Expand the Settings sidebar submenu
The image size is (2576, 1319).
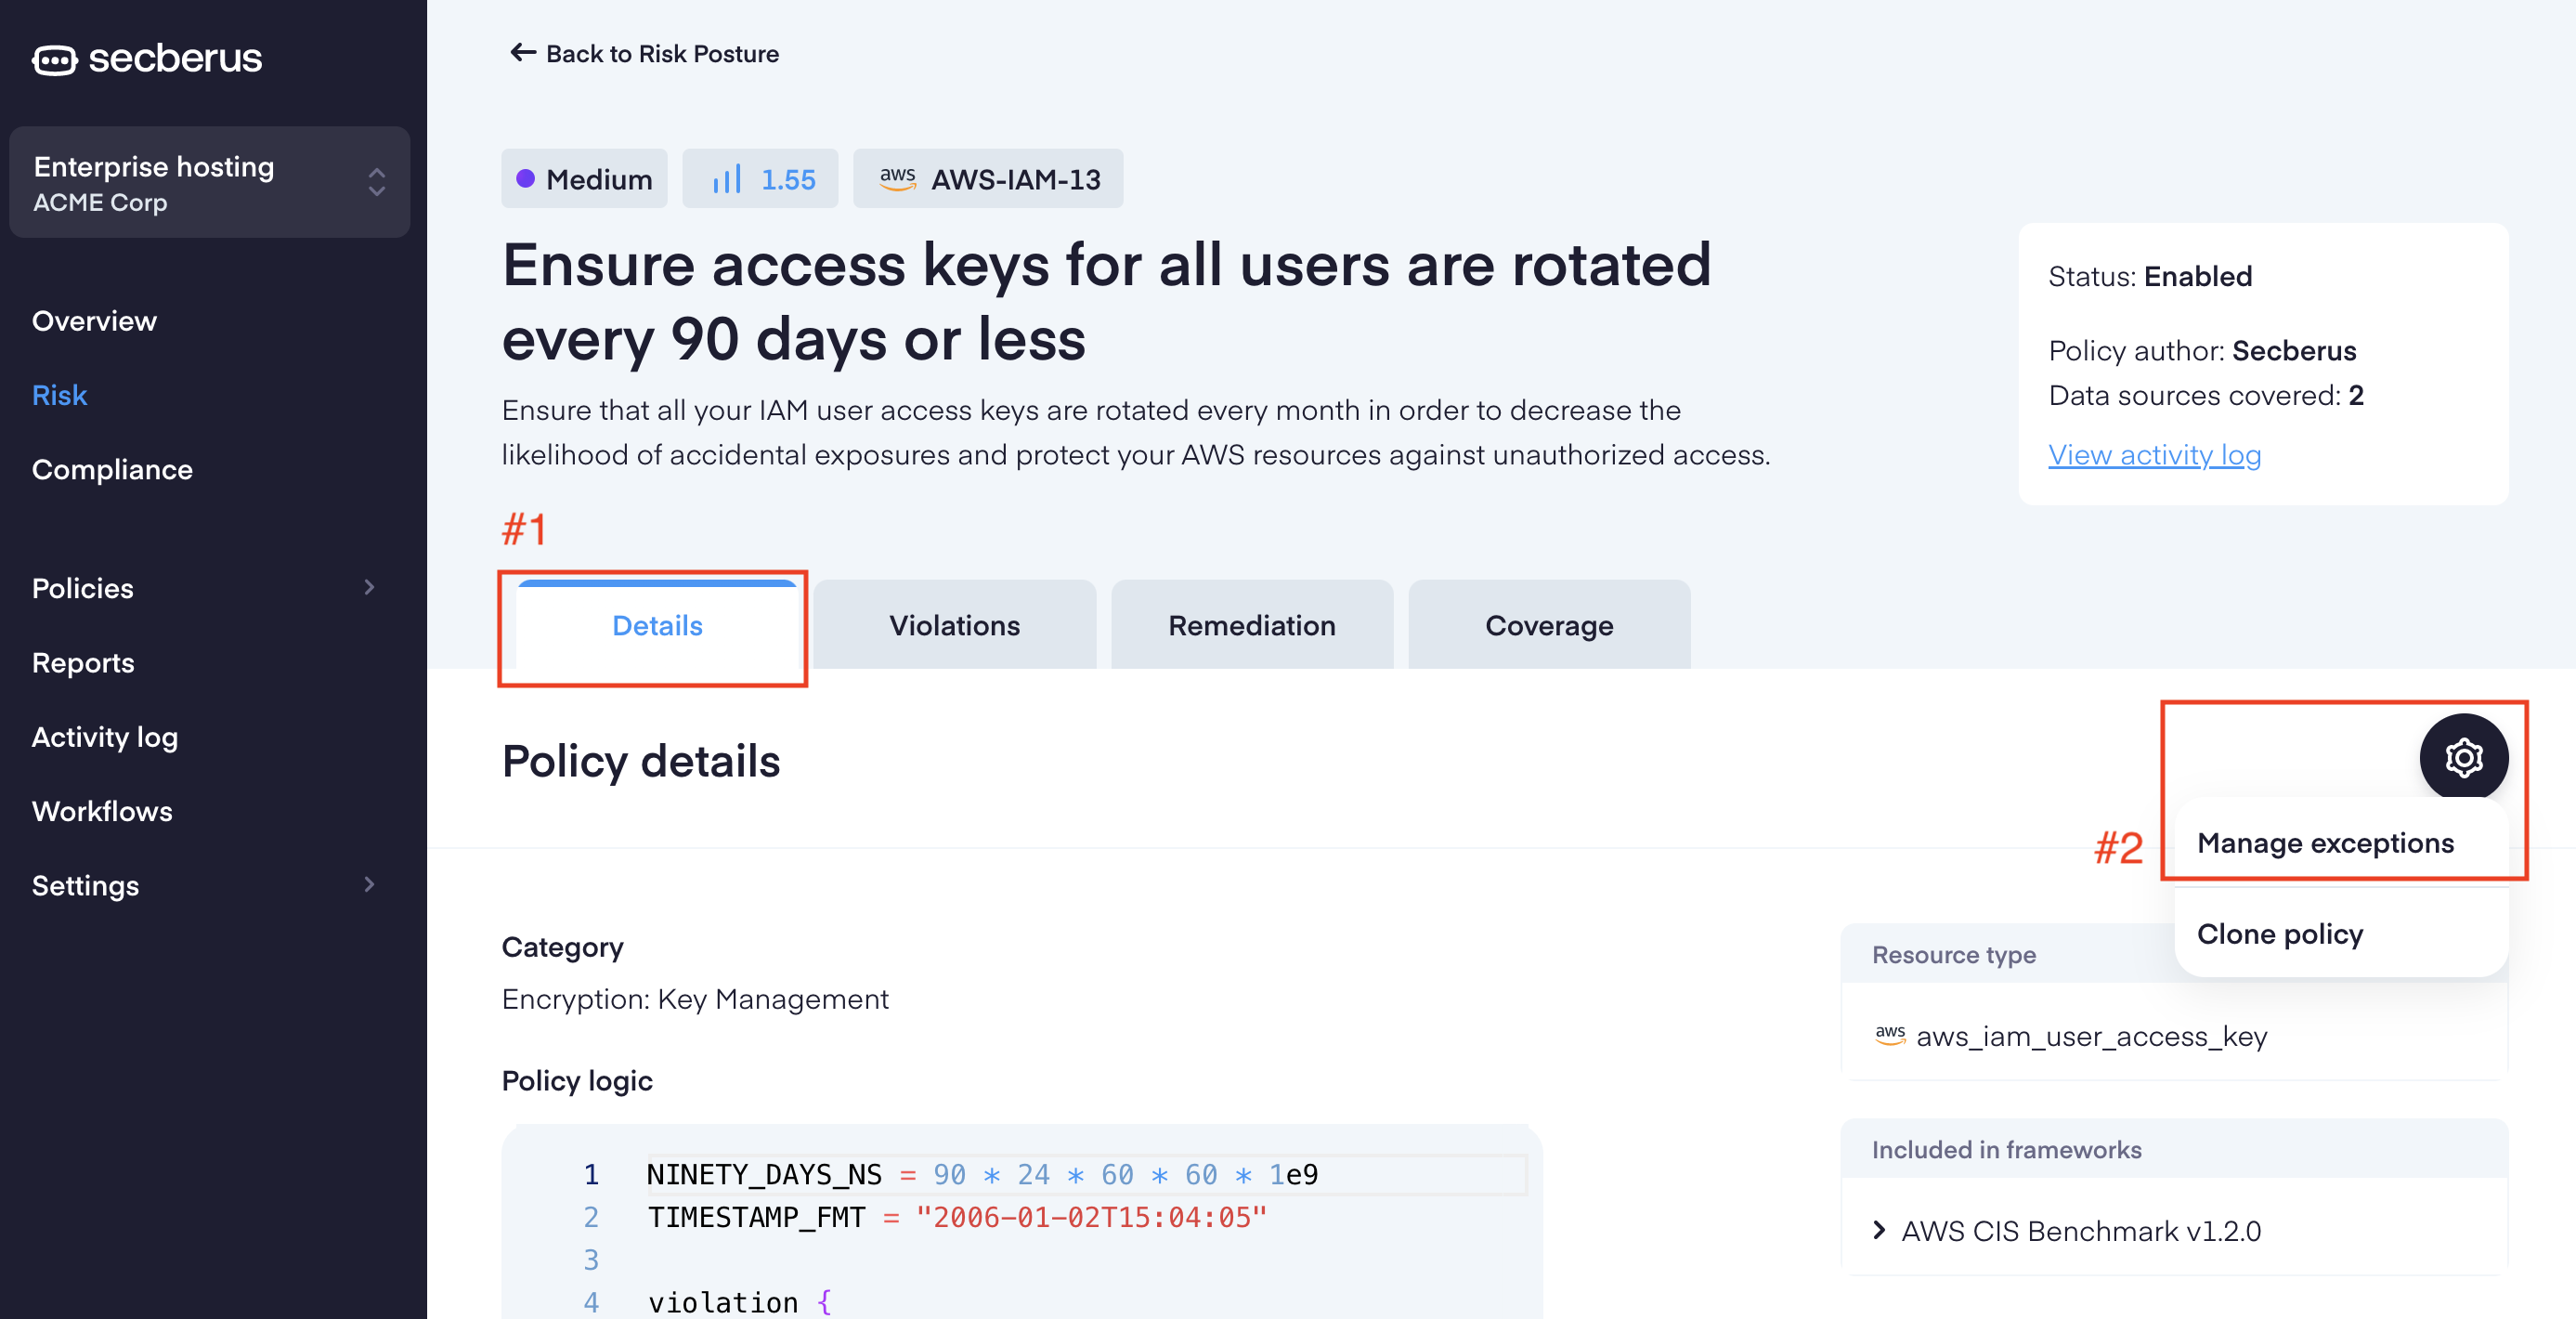[x=369, y=884]
